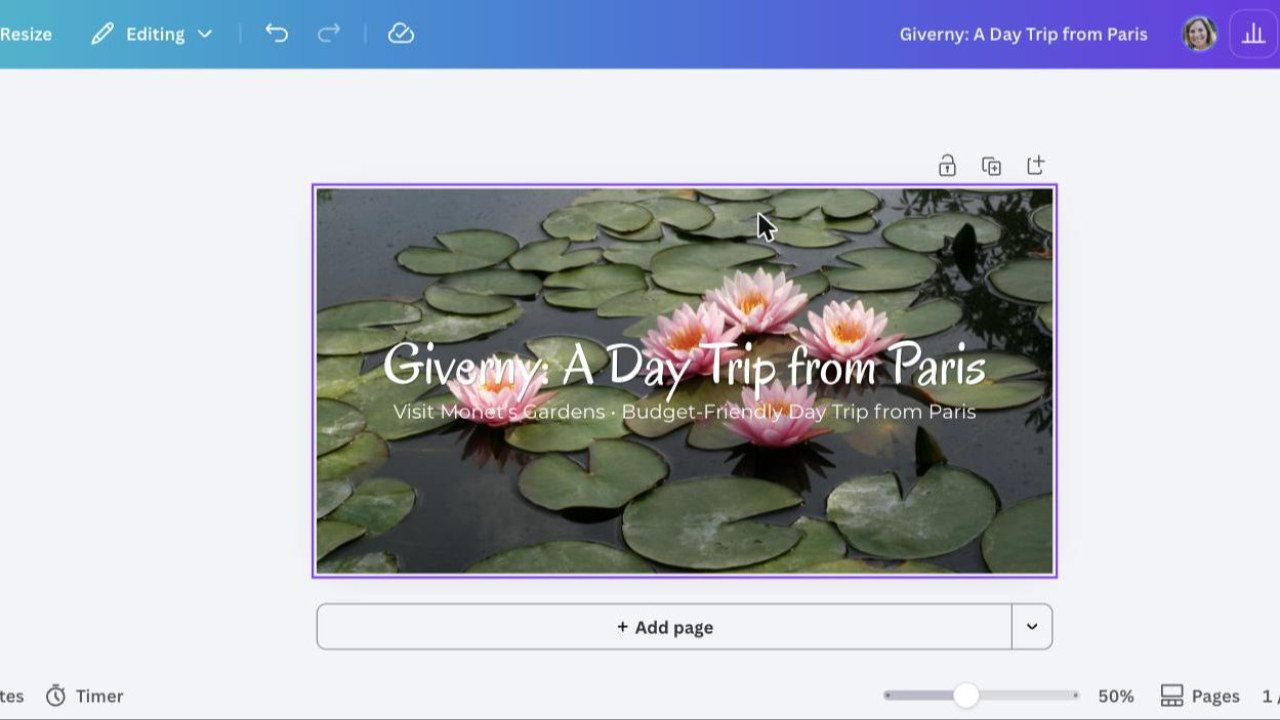Open the analytics bar chart button

click(1253, 34)
